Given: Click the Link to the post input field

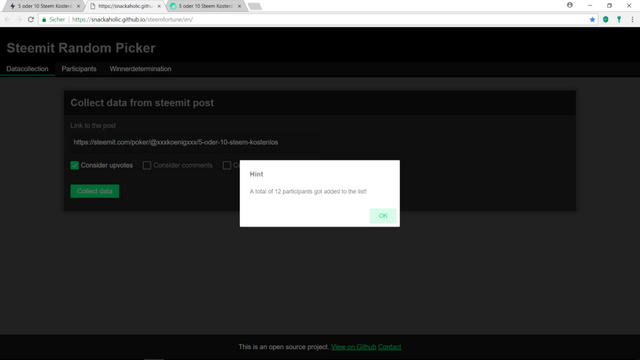Looking at the screenshot, I should (195, 142).
